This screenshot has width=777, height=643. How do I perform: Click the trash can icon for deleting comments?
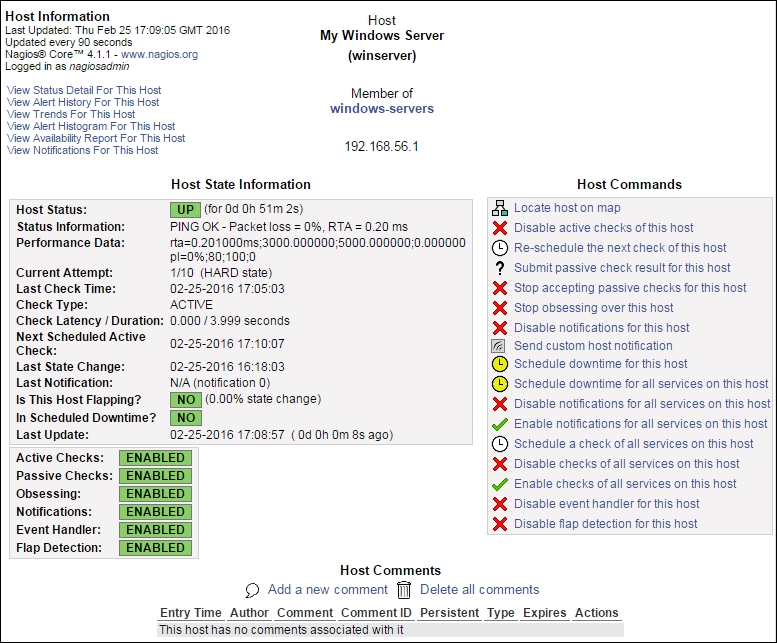404,590
